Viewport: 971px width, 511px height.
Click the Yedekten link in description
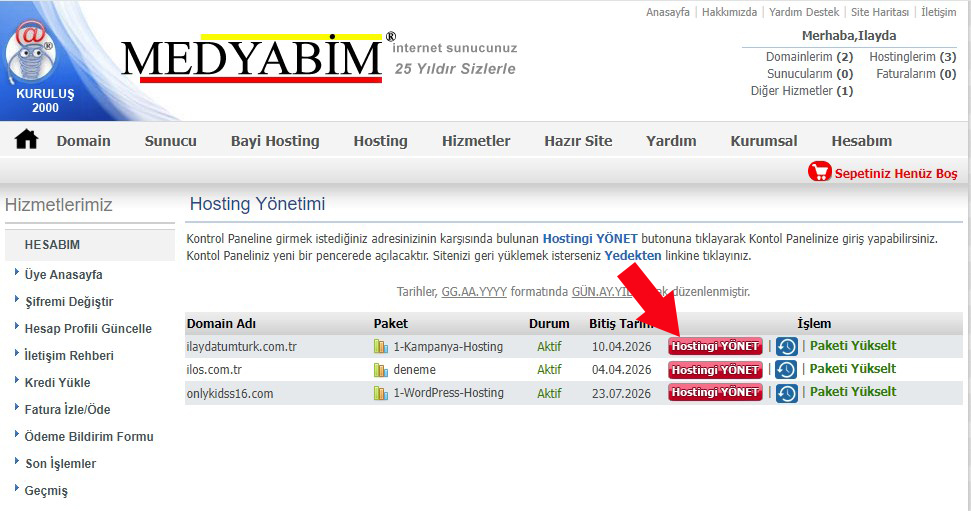tap(632, 255)
